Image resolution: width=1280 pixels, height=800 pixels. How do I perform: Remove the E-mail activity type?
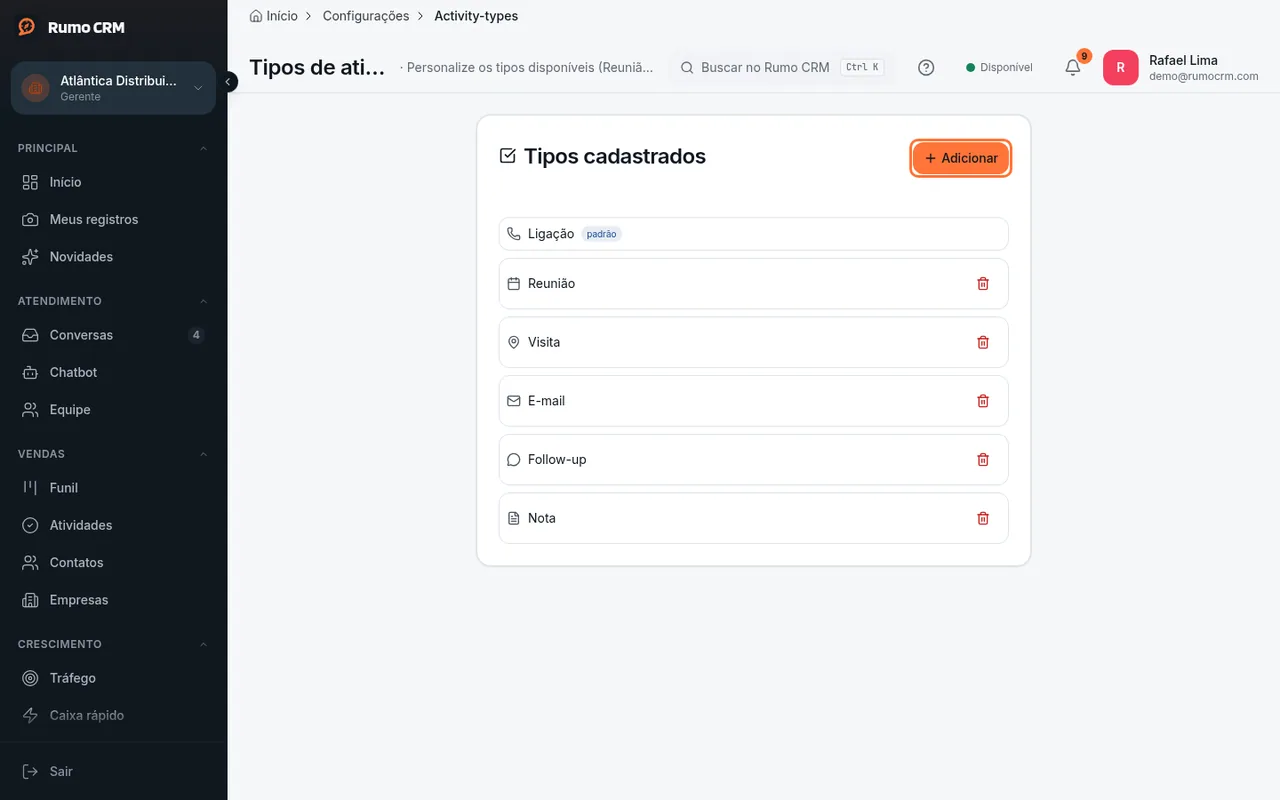[x=983, y=401]
